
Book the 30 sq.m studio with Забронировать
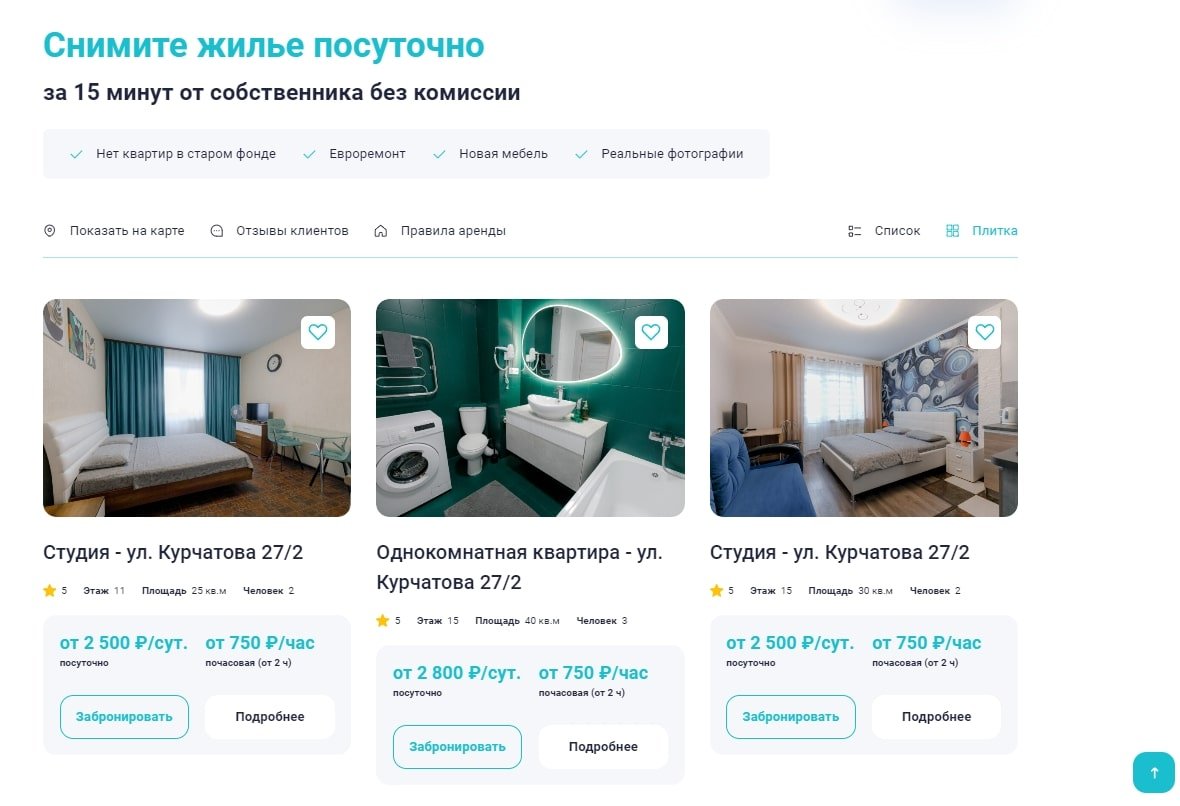[790, 716]
